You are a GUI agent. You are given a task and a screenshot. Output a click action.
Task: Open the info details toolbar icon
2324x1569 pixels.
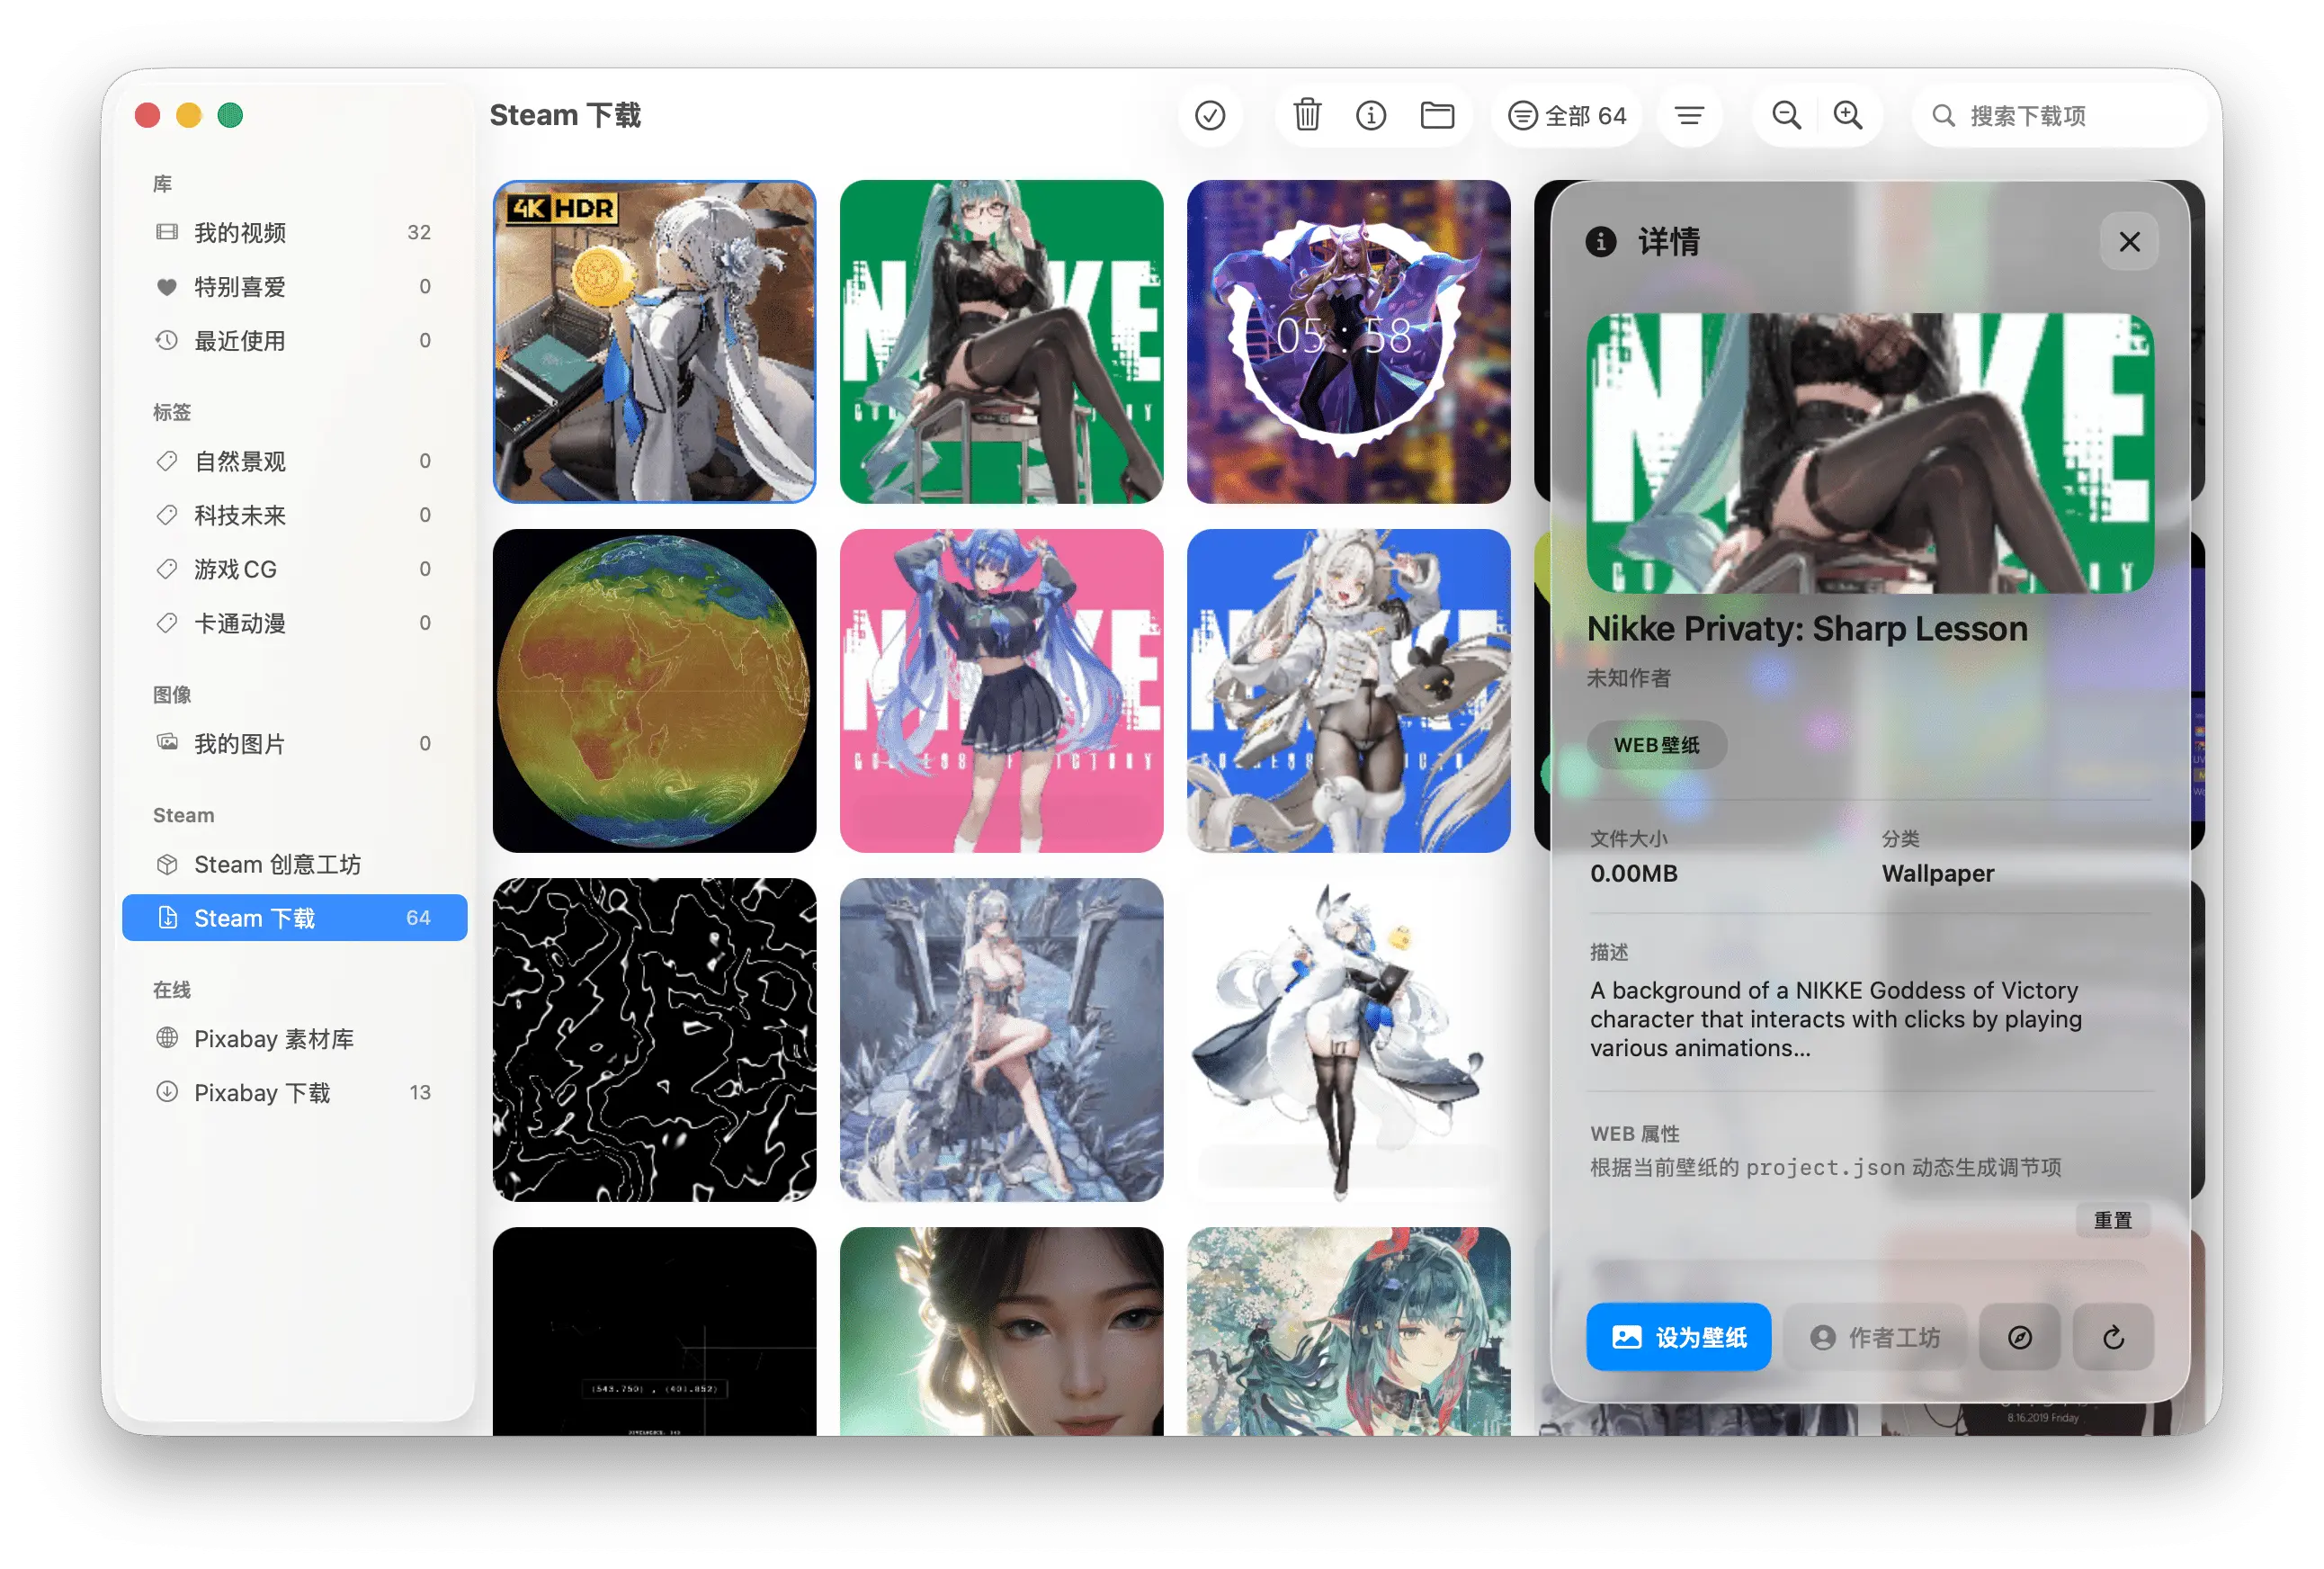[x=1371, y=116]
